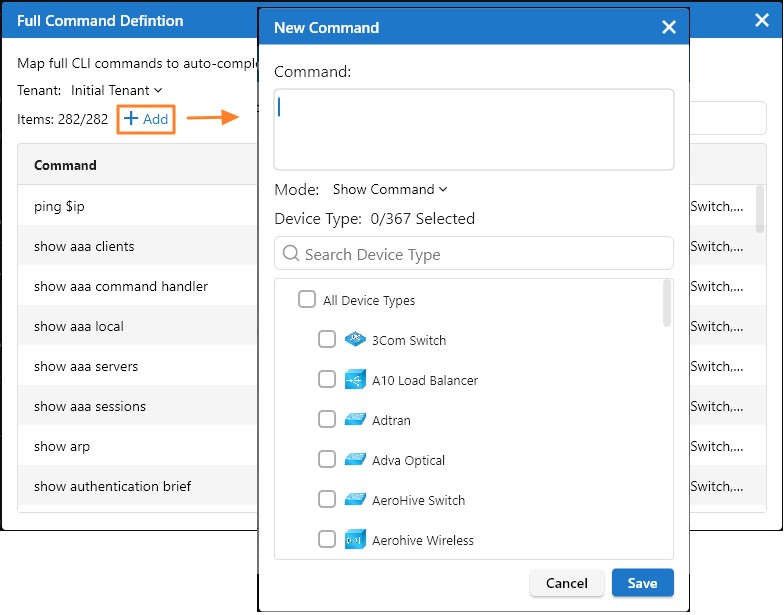Enable the Adtran checkbox

click(x=327, y=420)
